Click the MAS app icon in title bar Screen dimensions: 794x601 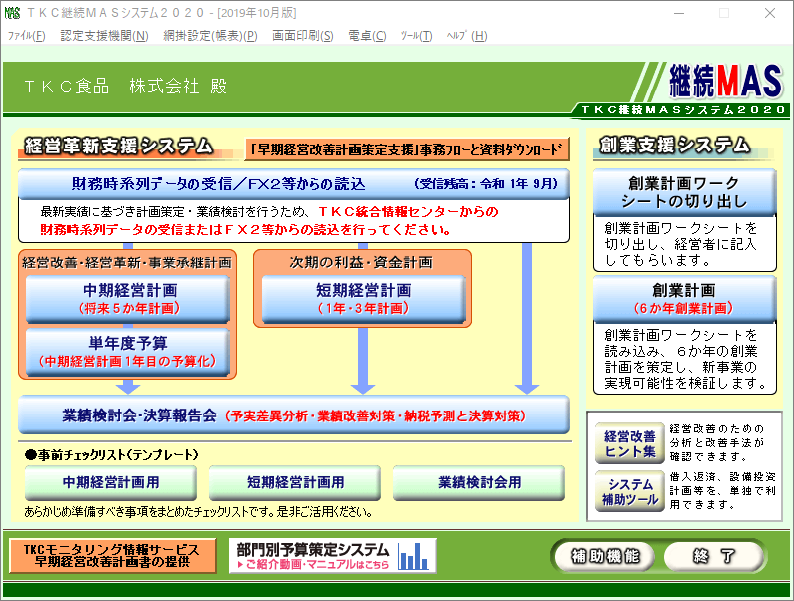pos(12,13)
